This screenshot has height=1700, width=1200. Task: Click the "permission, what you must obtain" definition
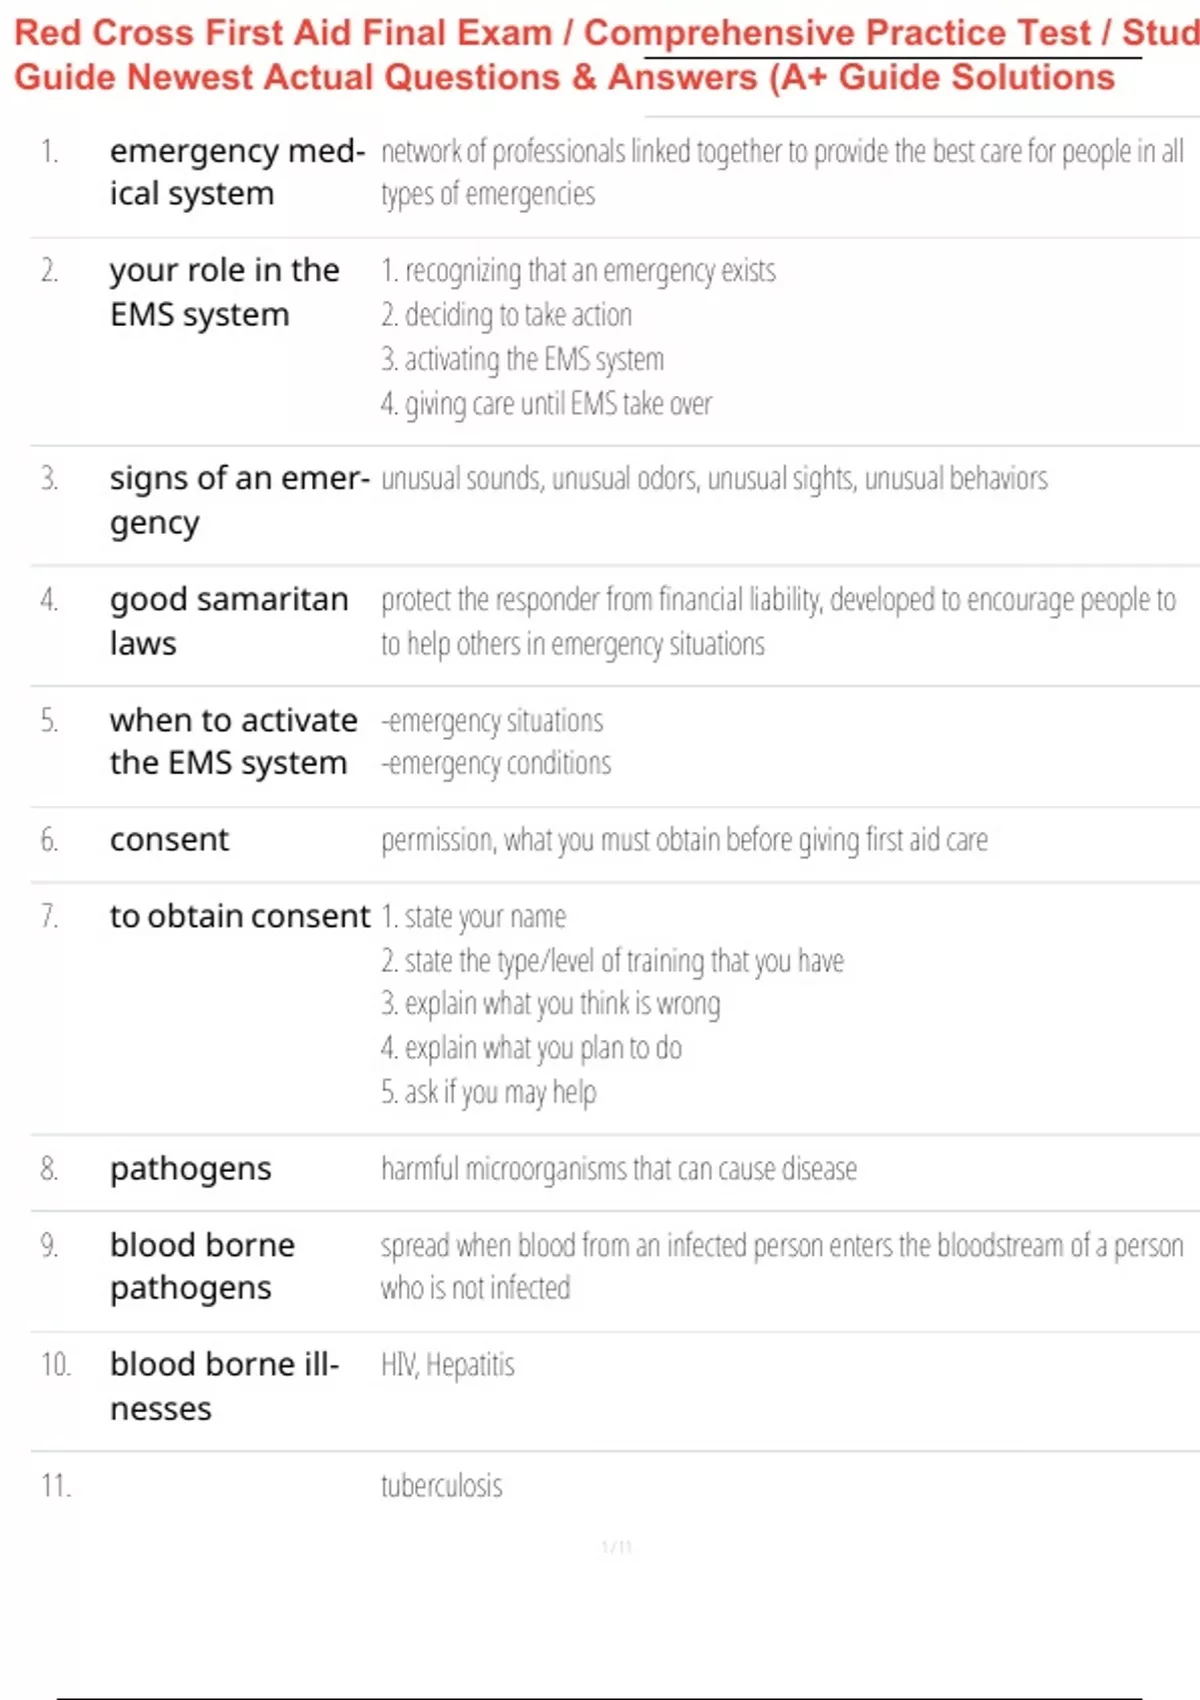coord(684,840)
